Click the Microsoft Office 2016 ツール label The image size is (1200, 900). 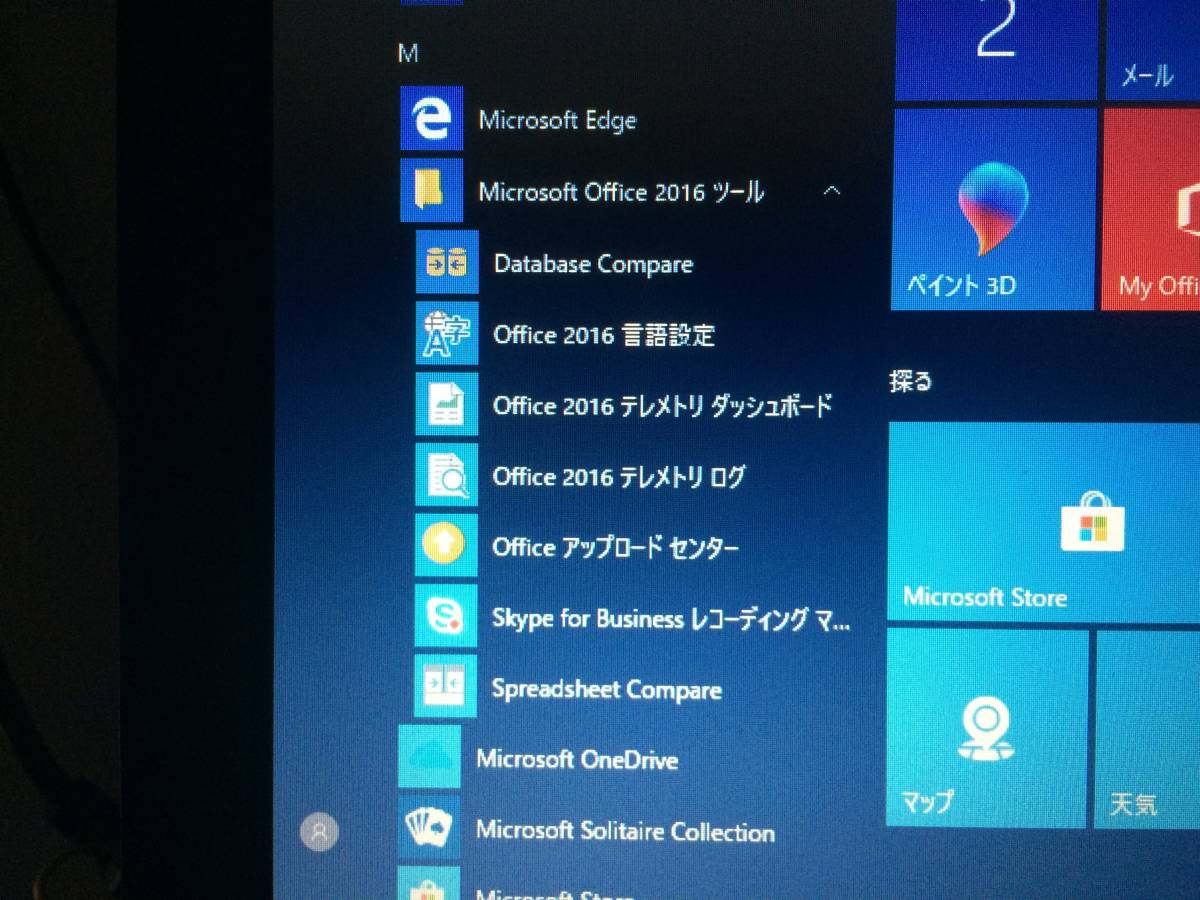pyautogui.click(x=621, y=192)
